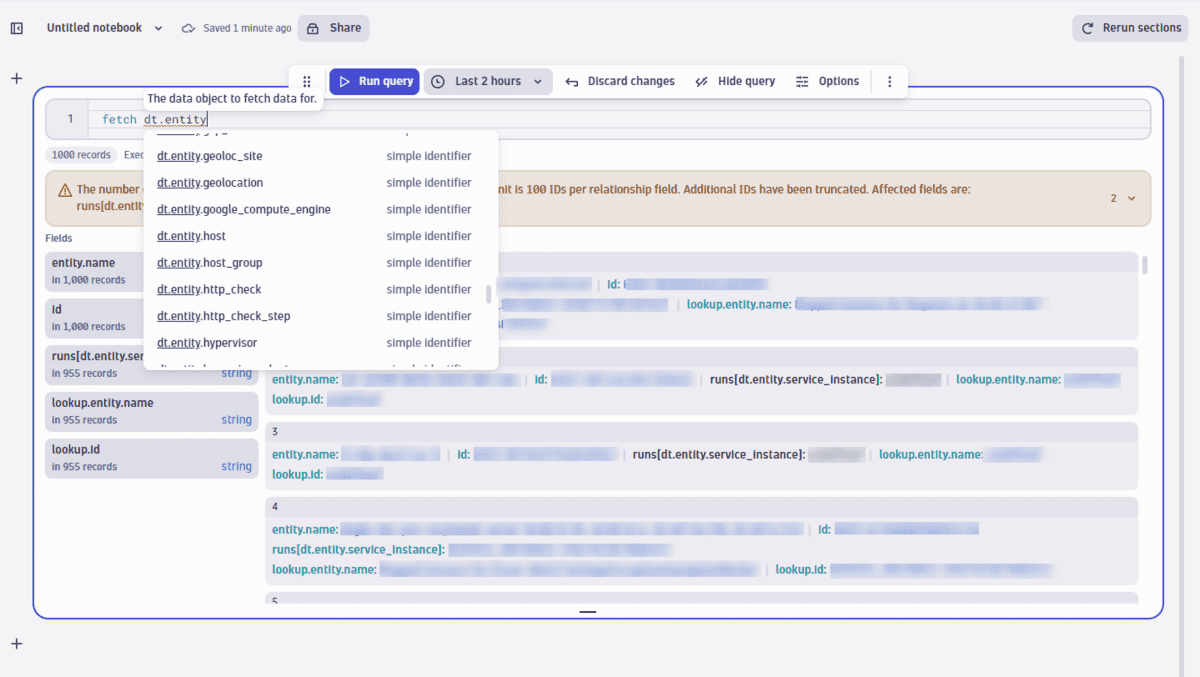1200x677 pixels.
Task: Click the Run query button
Action: point(374,81)
